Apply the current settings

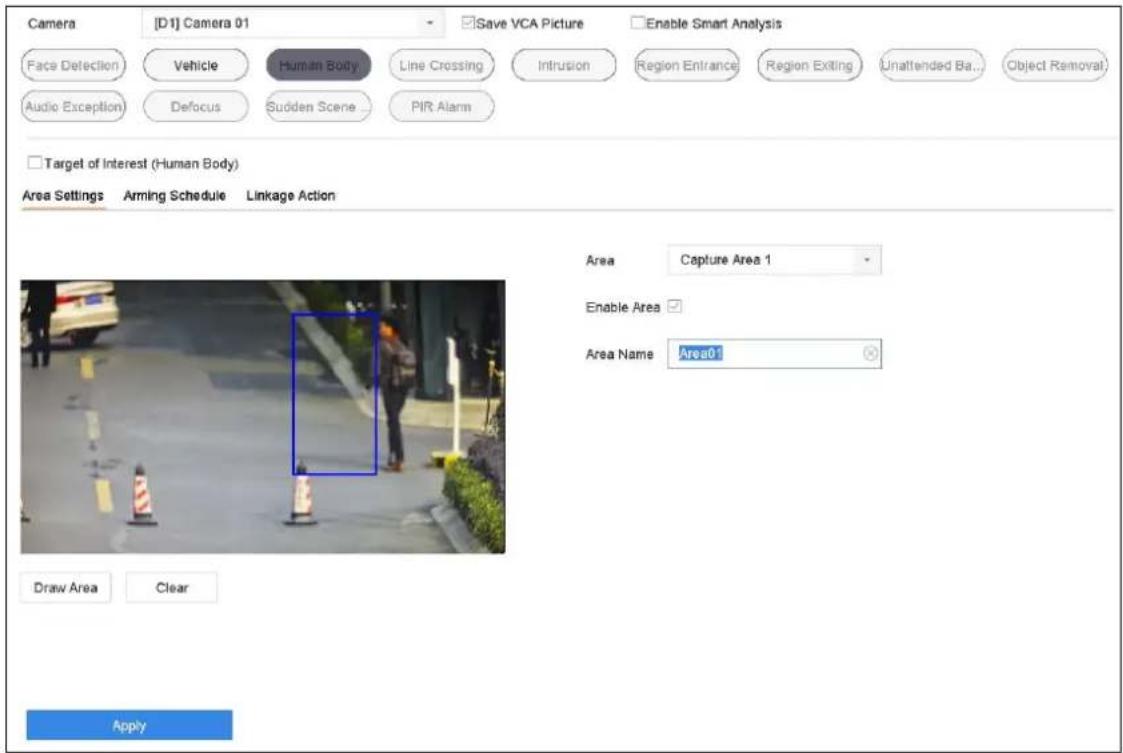(129, 725)
